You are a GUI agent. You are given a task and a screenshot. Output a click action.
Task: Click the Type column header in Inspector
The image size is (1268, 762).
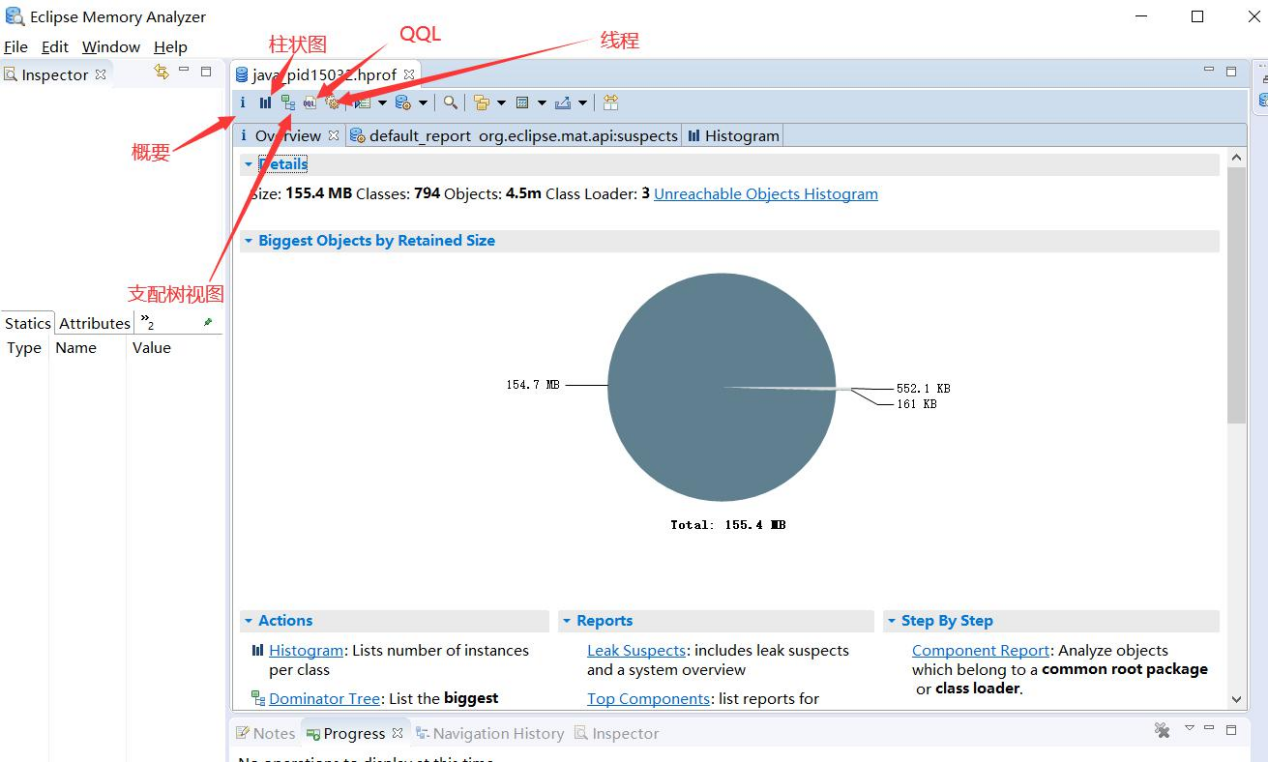(24, 348)
